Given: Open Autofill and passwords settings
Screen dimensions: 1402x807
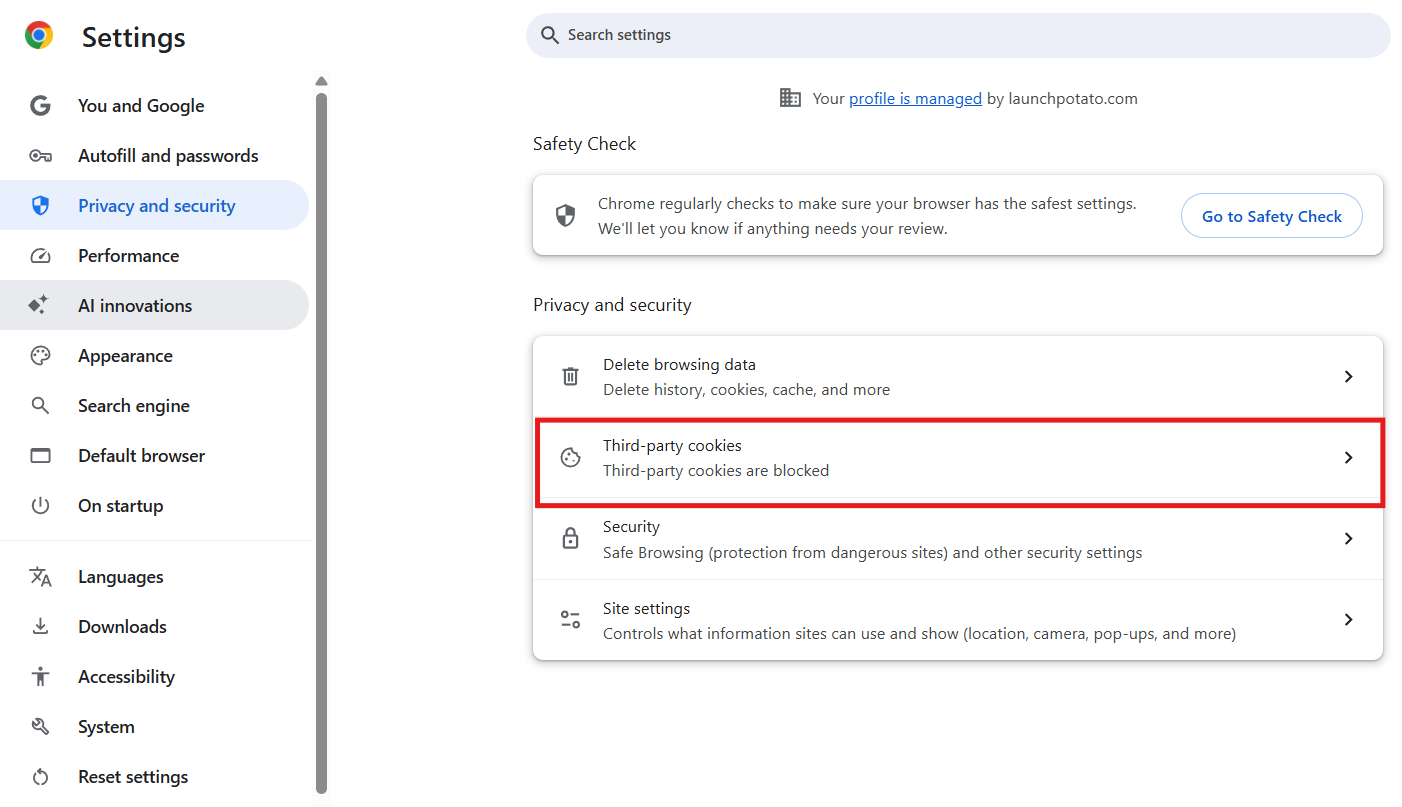Looking at the screenshot, I should [154, 156].
